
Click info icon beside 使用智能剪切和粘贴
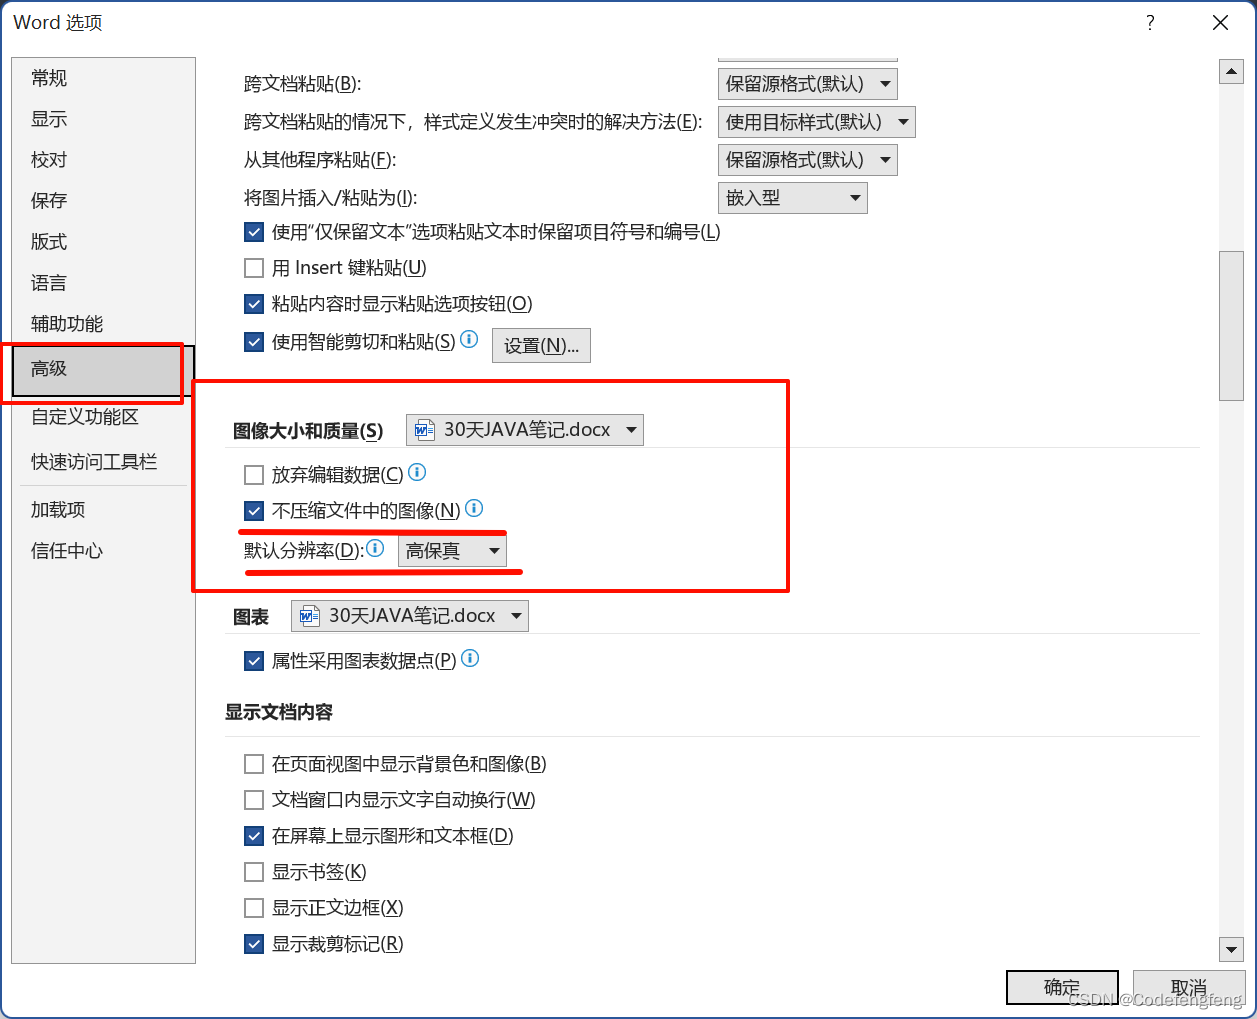(x=469, y=339)
